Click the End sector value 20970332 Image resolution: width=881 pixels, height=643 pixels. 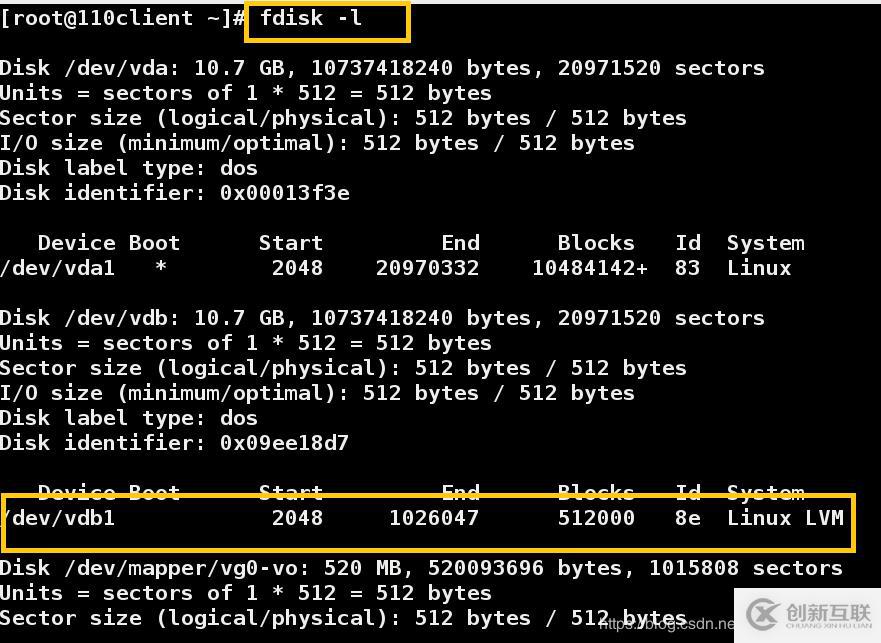(x=427, y=268)
